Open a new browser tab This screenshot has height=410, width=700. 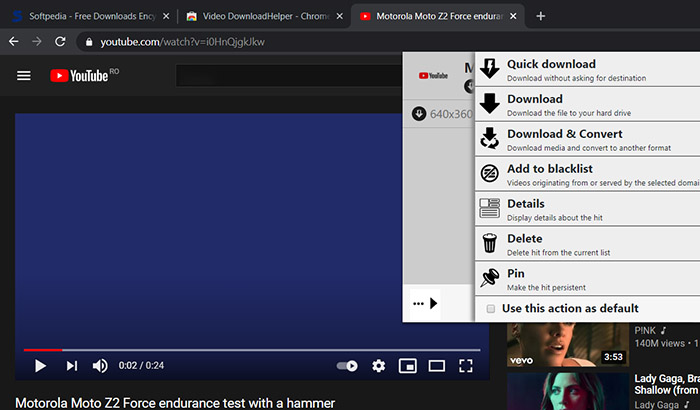point(541,16)
